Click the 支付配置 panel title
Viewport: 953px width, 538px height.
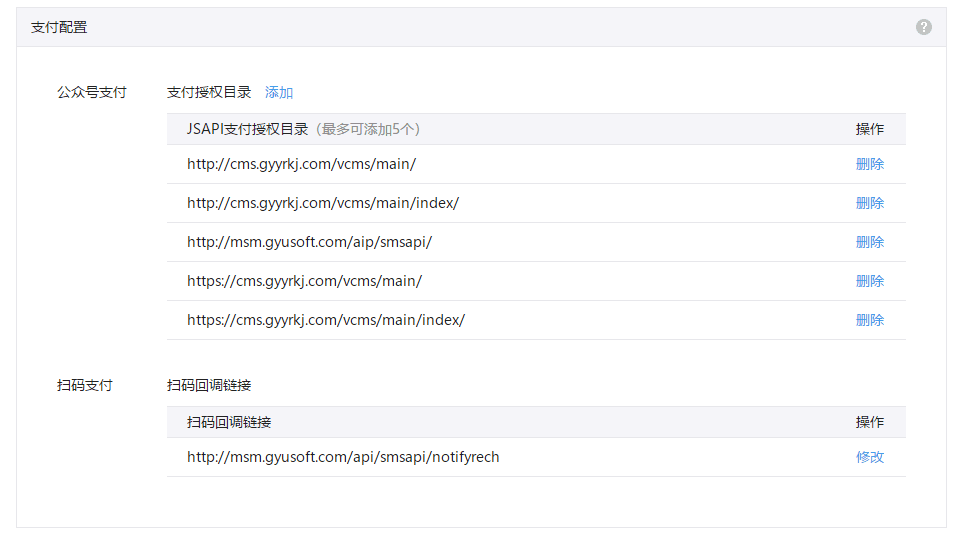pos(59,27)
